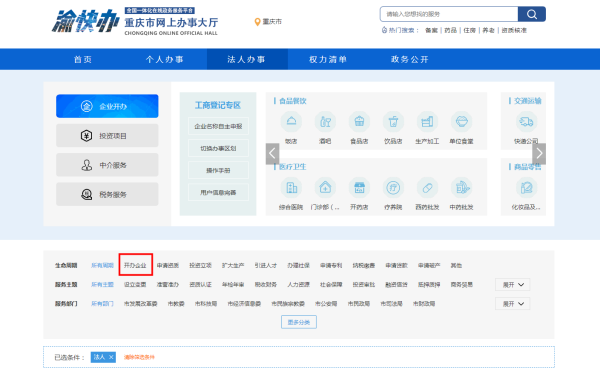Select the 税务服务 sidebar button
Image resolution: width=600 pixels, height=370 pixels.
coord(107,194)
